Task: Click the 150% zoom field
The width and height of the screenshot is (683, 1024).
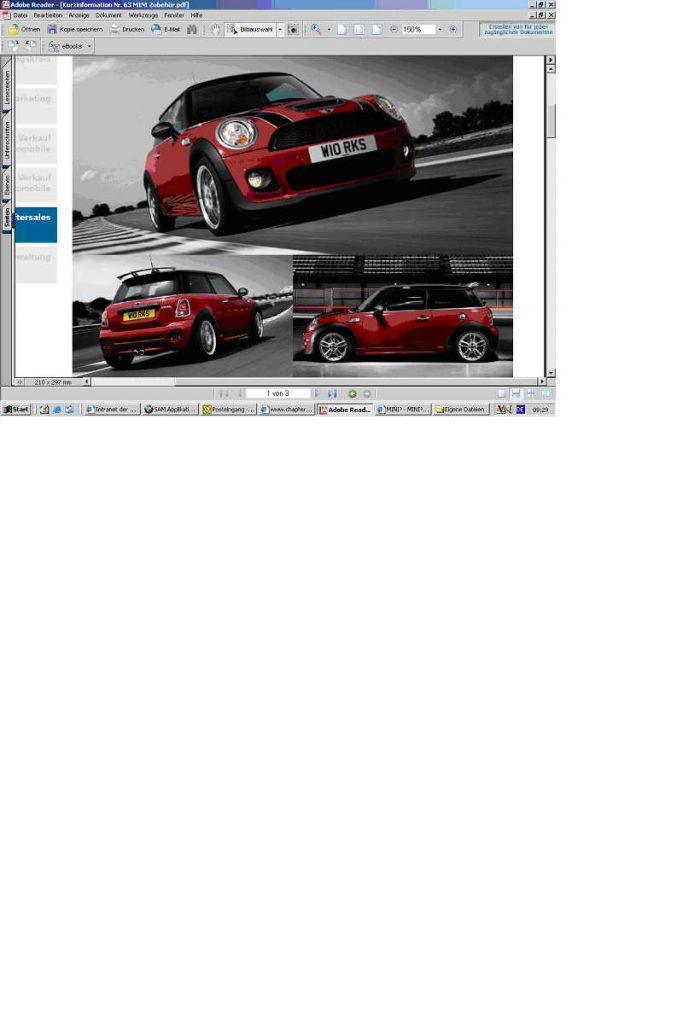Action: coord(417,29)
